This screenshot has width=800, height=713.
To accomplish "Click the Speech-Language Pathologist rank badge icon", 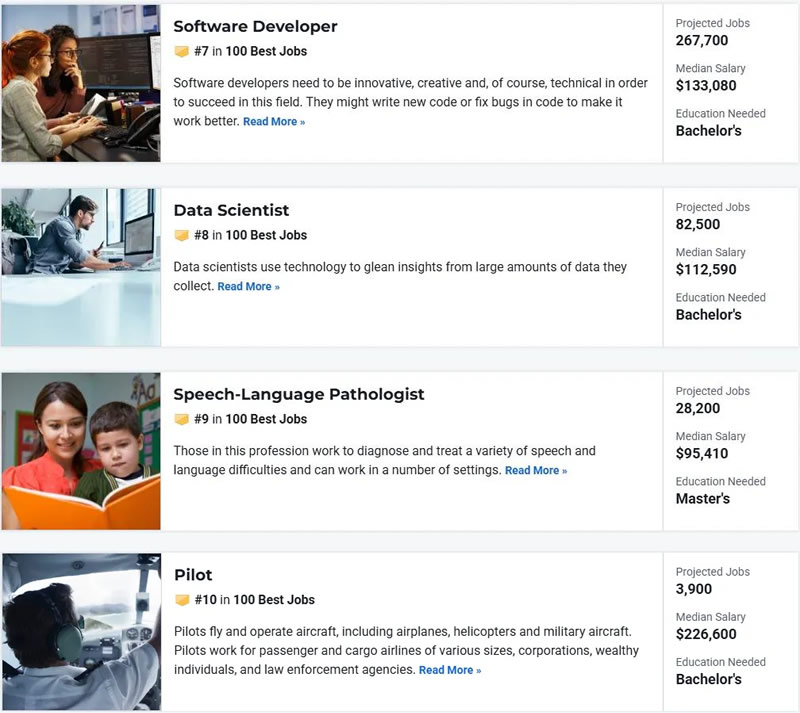I will pyautogui.click(x=181, y=419).
